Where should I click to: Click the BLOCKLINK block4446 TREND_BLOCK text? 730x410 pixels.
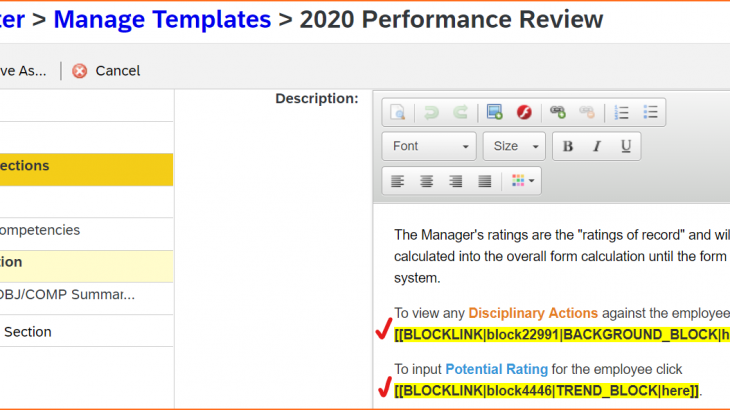tap(546, 390)
